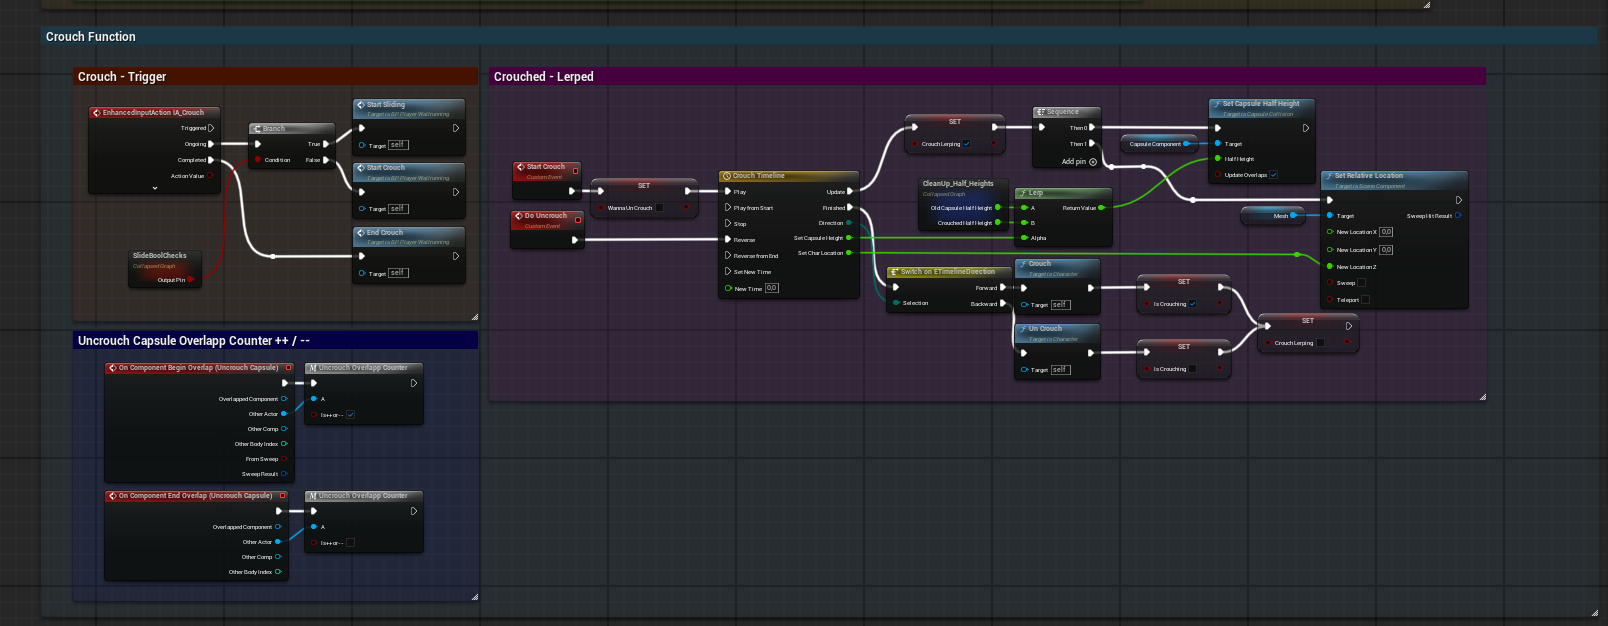Click the New Location X value field
The width and height of the screenshot is (1608, 626).
[x=1386, y=232]
